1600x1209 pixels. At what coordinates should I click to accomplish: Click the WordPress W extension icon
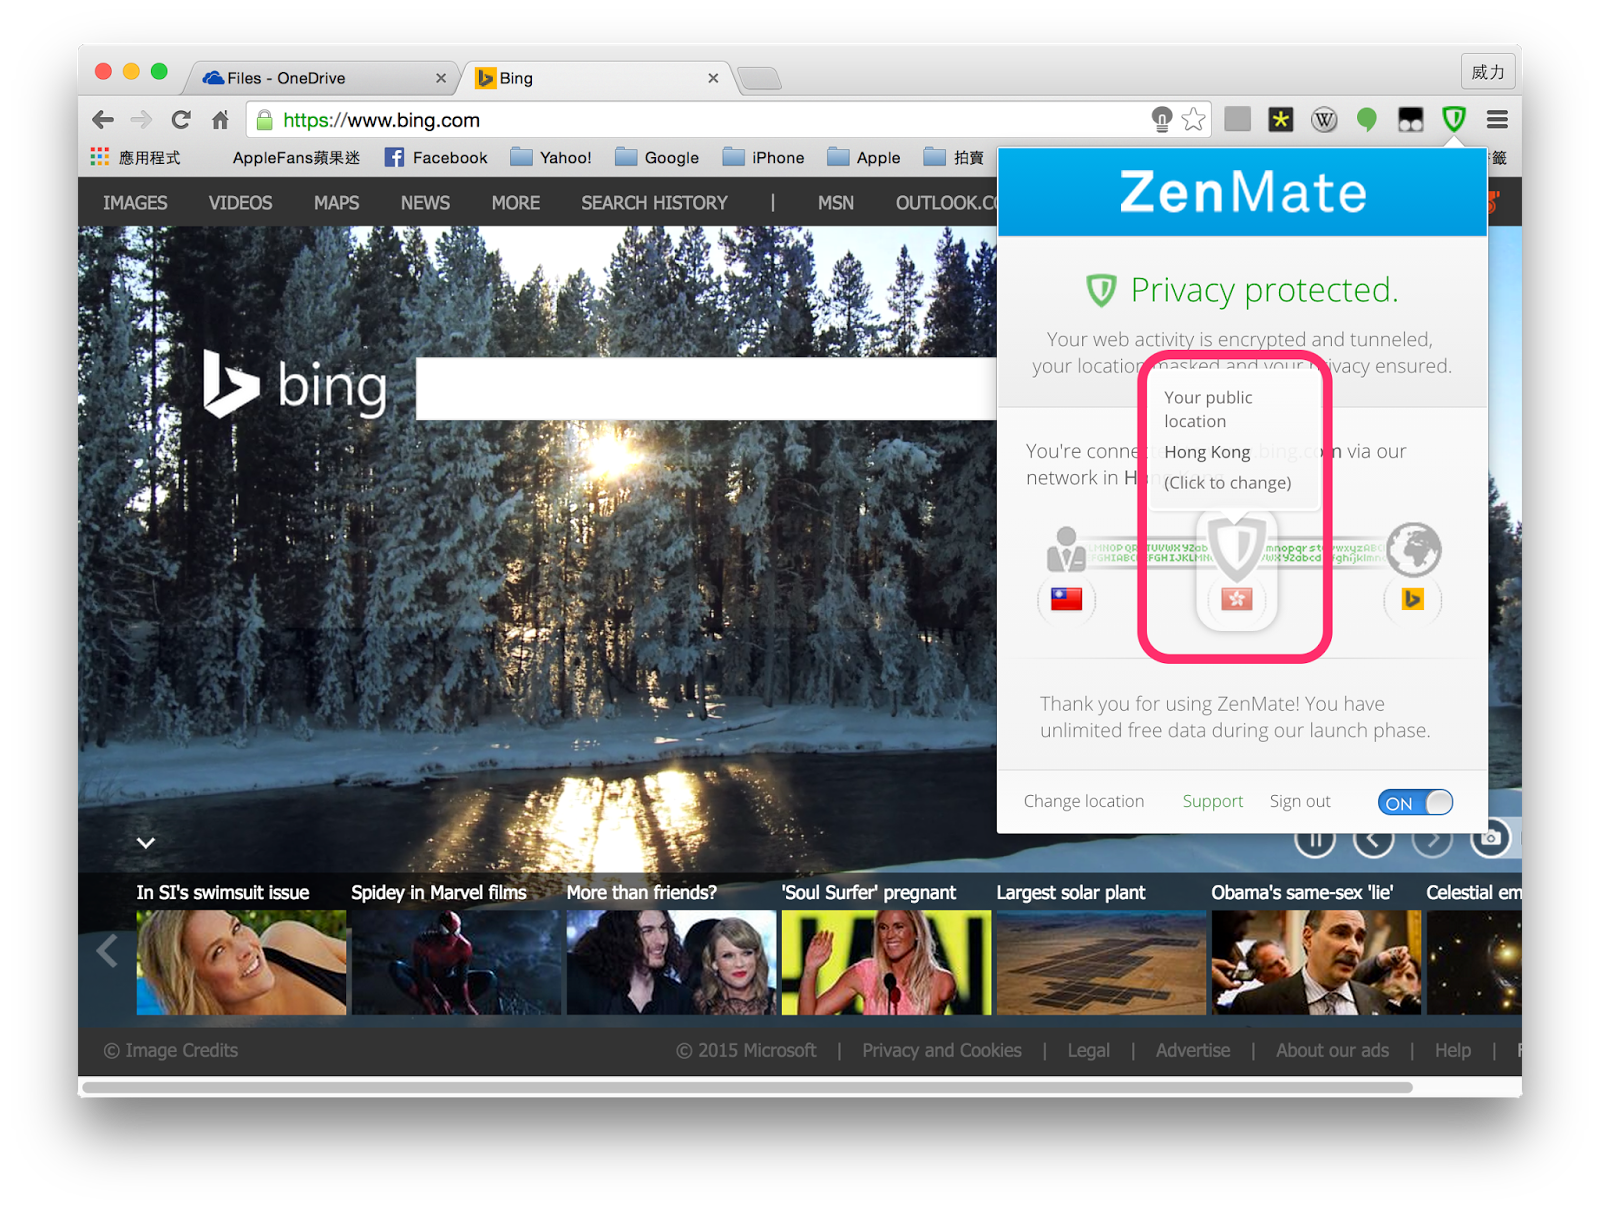pyautogui.click(x=1324, y=120)
